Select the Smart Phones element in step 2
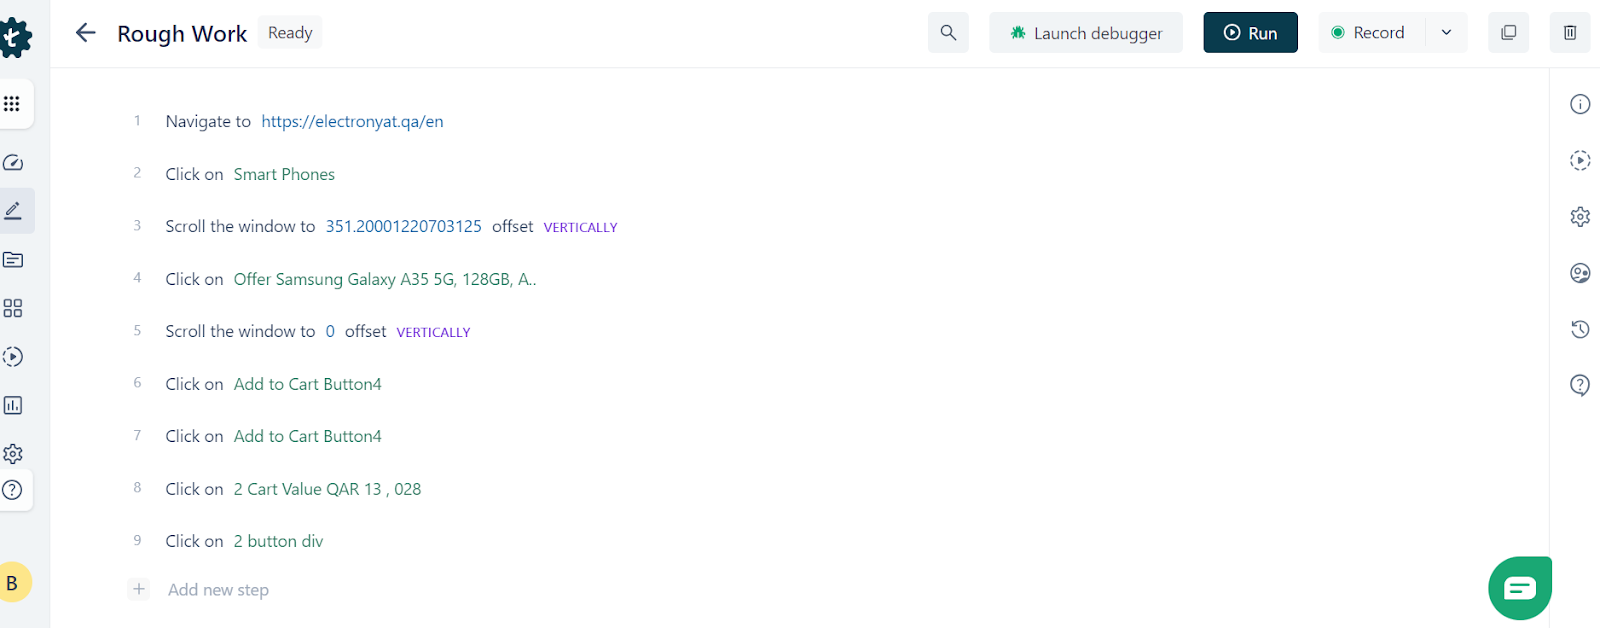Image resolution: width=1600 pixels, height=628 pixels. coord(284,174)
